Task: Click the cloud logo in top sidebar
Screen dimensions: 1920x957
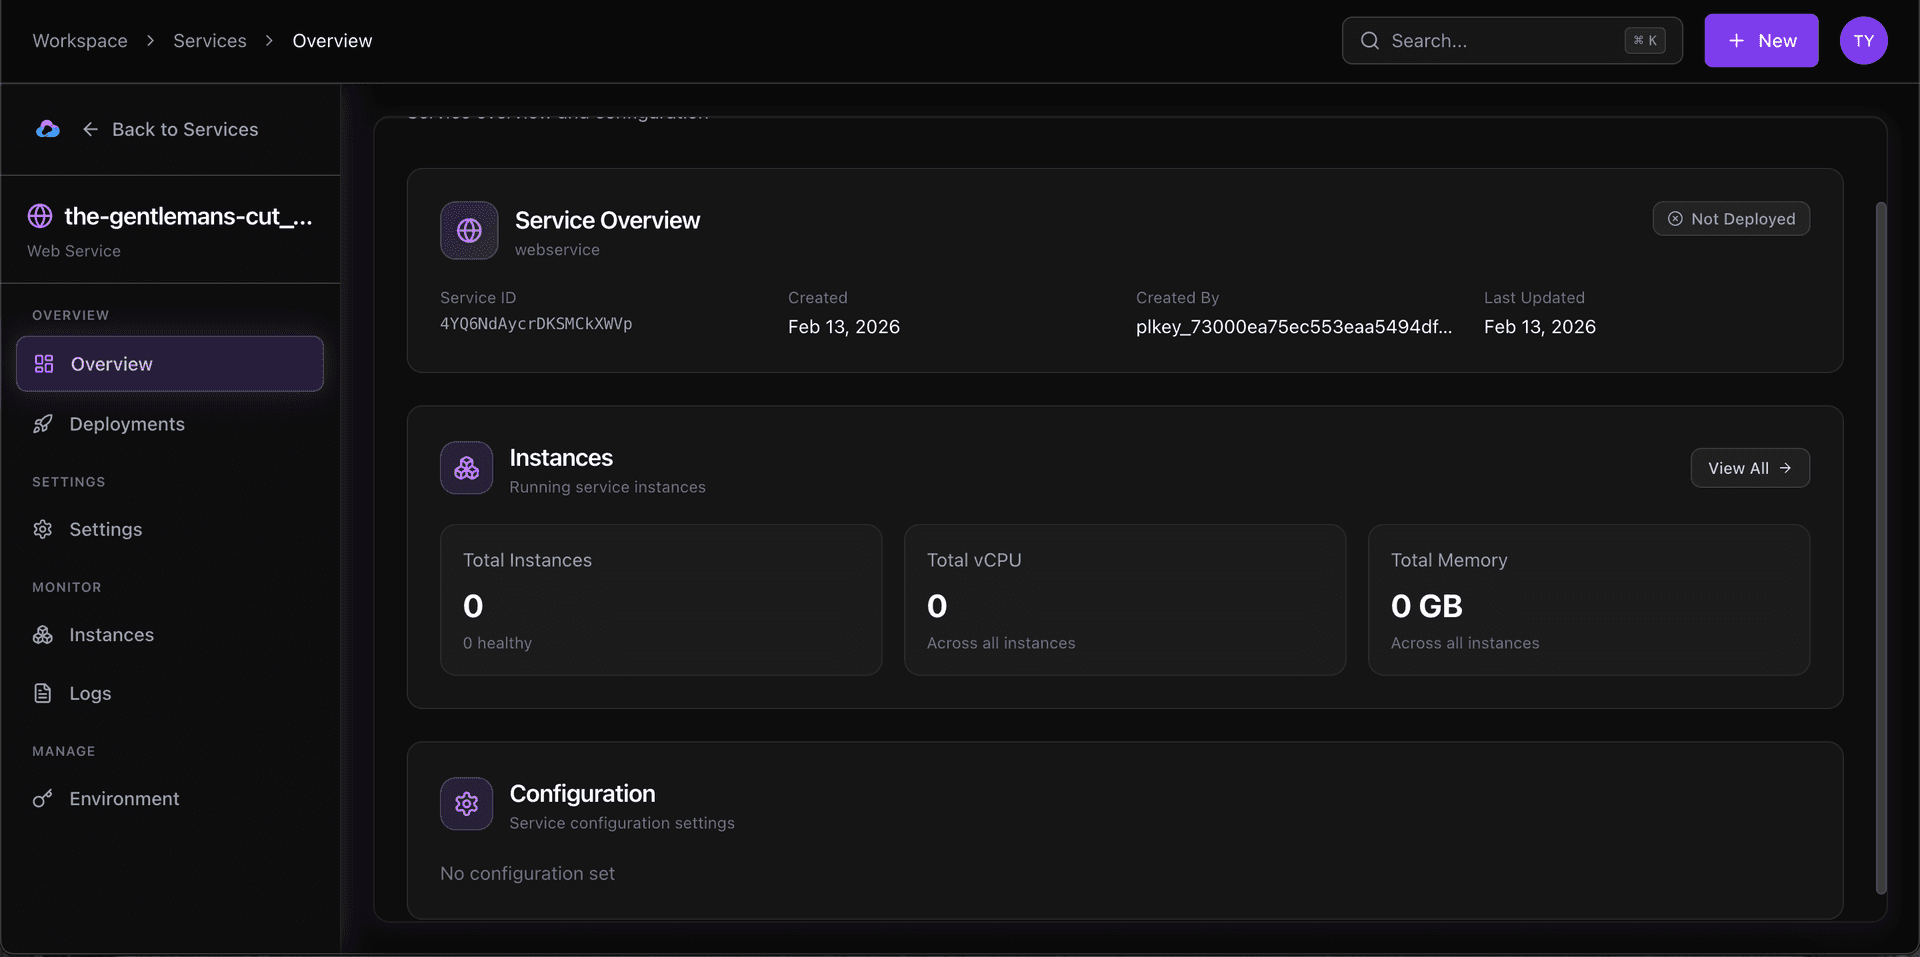Action: (47, 129)
